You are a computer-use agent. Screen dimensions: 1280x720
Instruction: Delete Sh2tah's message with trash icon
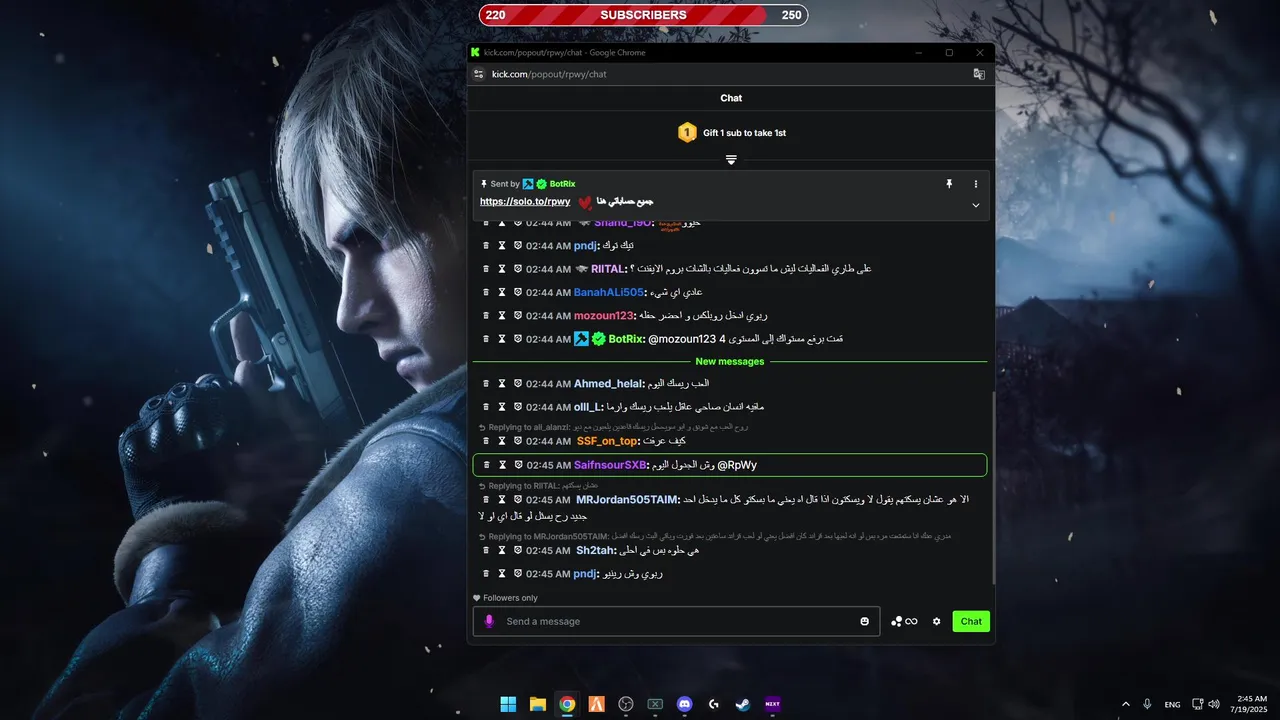486,551
